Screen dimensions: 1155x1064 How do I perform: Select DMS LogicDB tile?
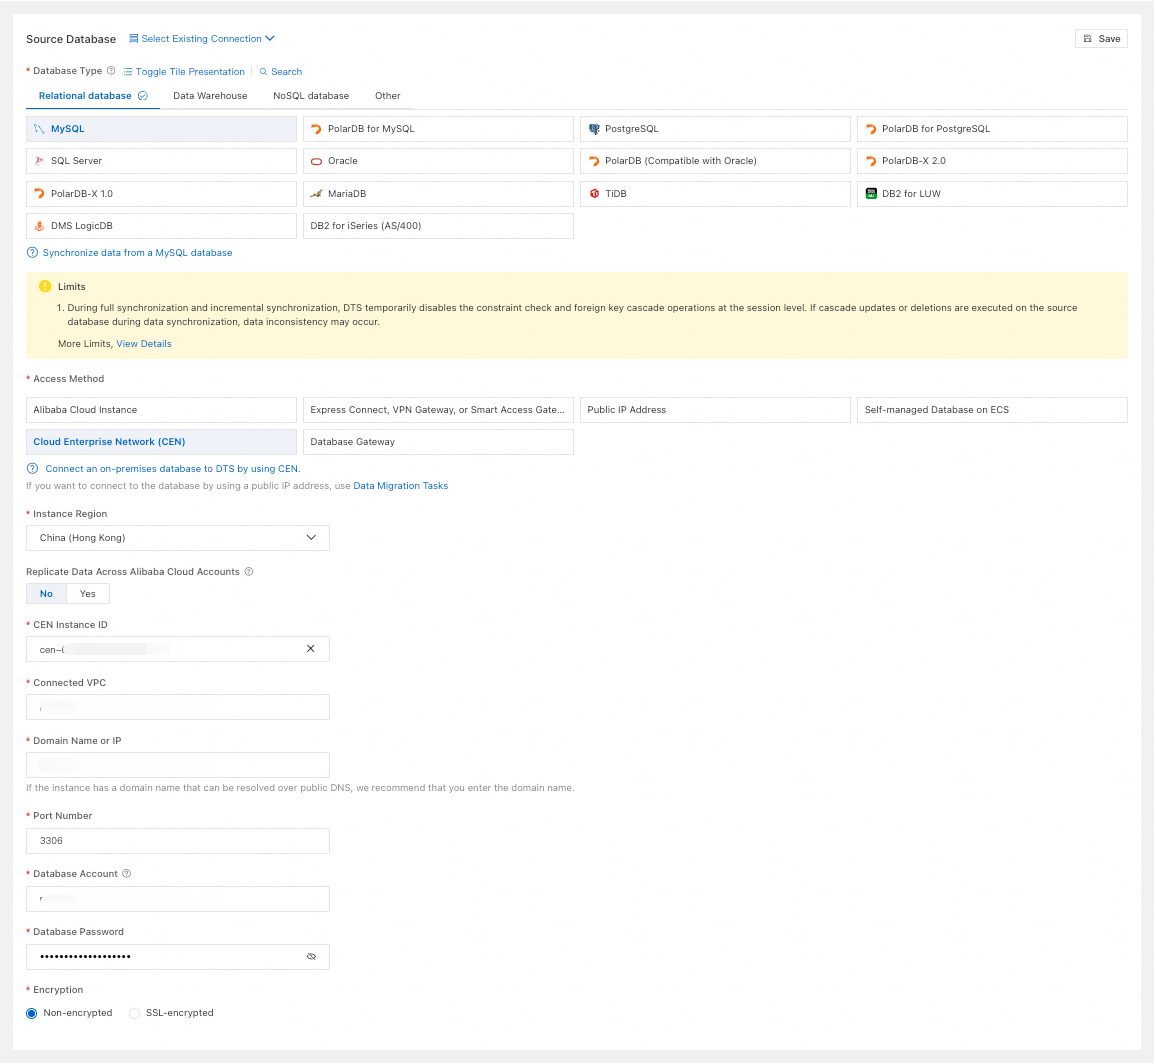(161, 226)
